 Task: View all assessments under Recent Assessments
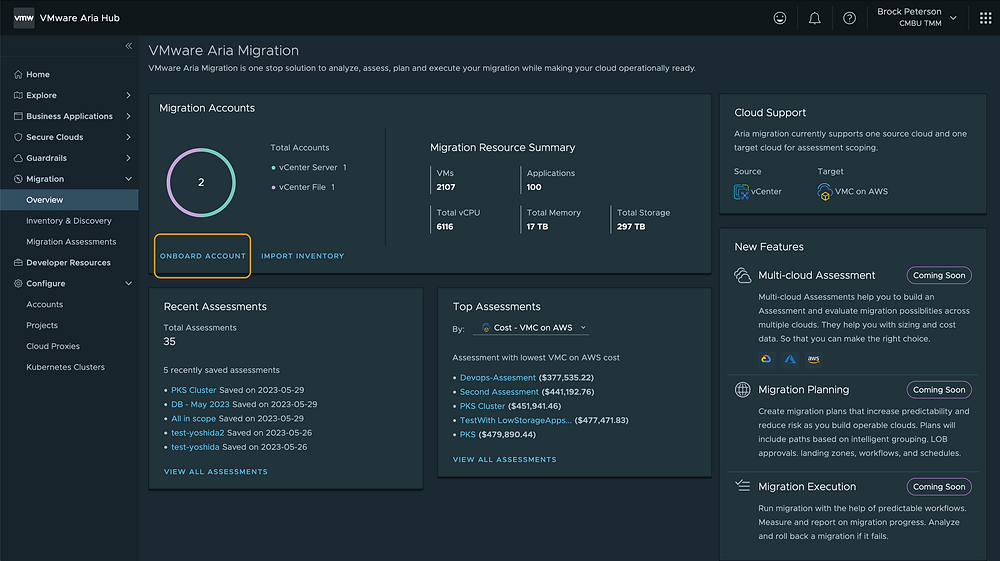click(216, 472)
